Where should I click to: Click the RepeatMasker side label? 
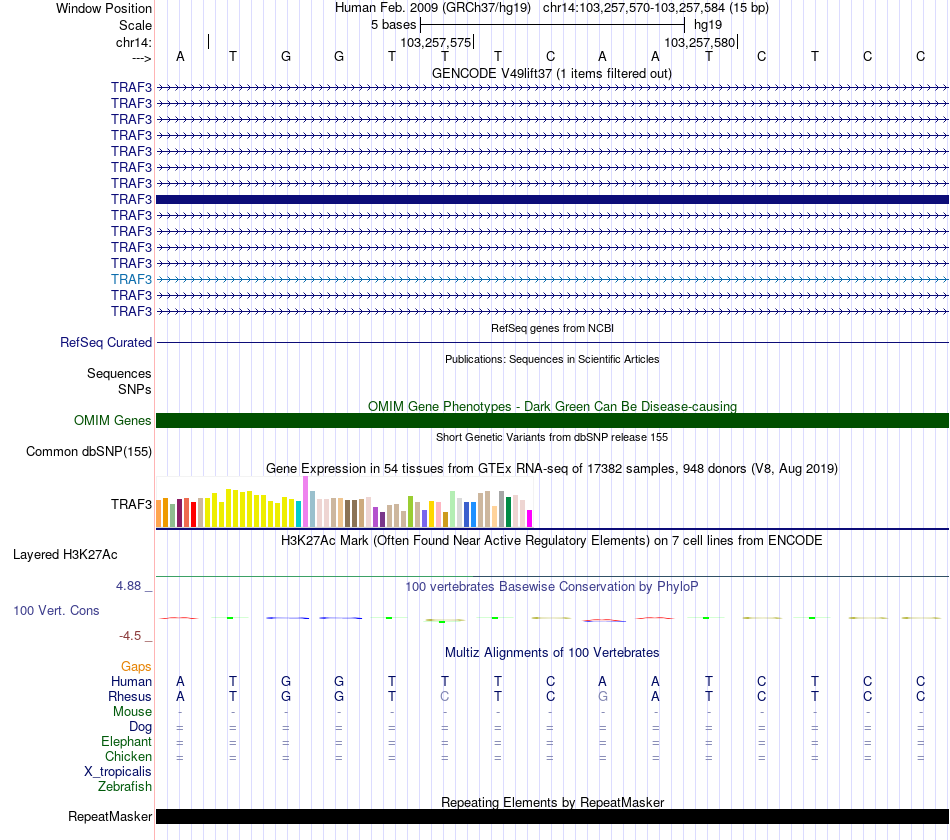(110, 817)
